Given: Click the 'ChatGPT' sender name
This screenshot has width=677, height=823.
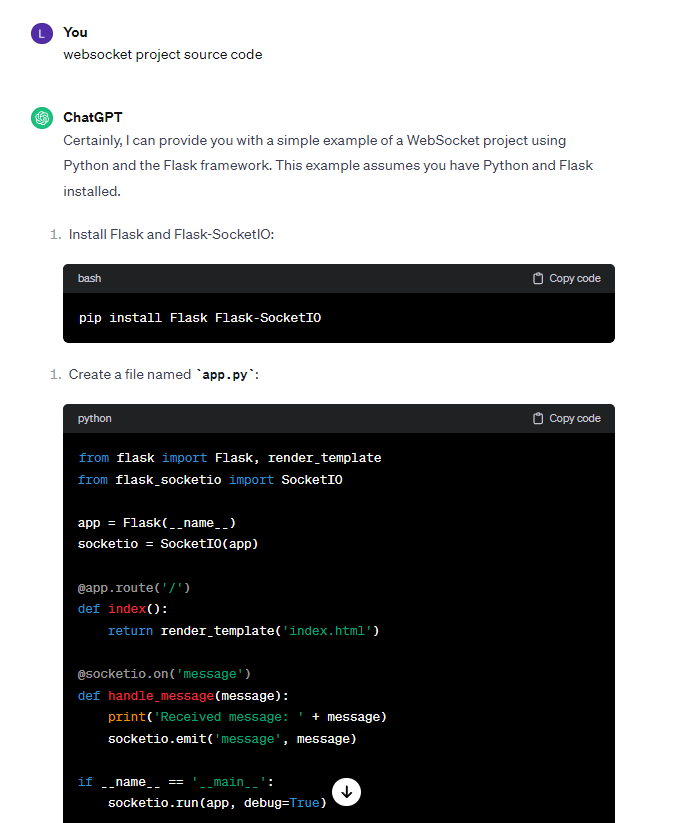Looking at the screenshot, I should coord(93,117).
